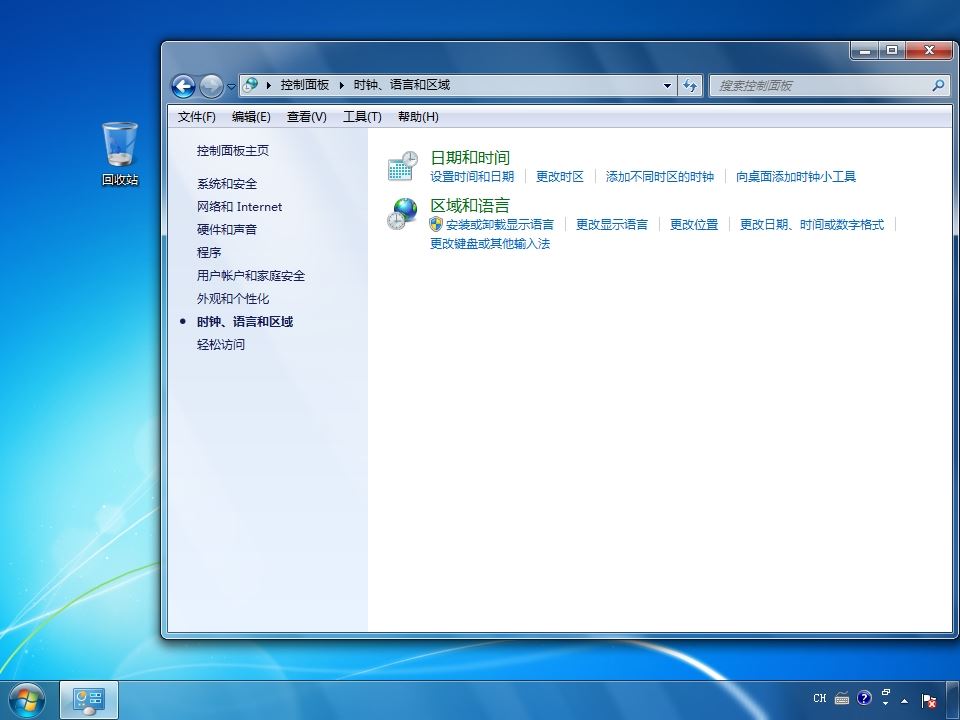Click the Back navigation arrow button
This screenshot has width=960, height=720.
click(183, 86)
